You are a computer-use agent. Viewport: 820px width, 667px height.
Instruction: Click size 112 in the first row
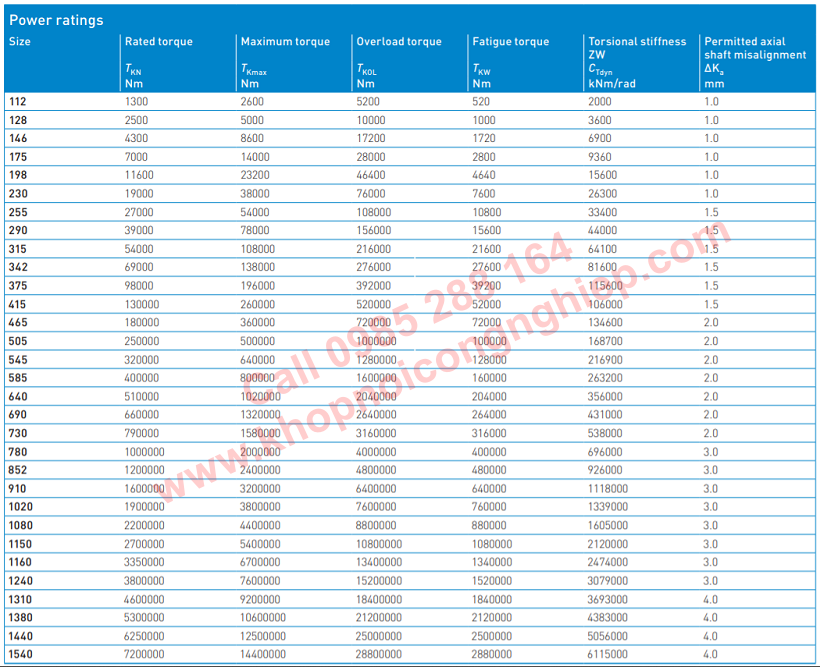point(18,102)
